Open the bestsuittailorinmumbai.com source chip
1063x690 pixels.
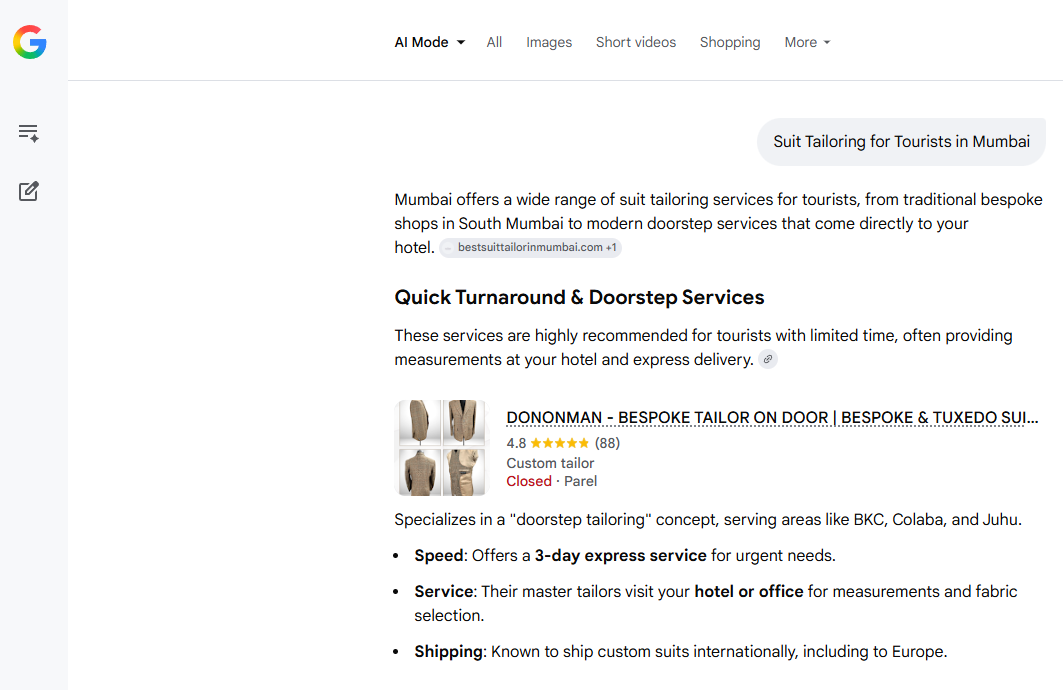(x=531, y=248)
